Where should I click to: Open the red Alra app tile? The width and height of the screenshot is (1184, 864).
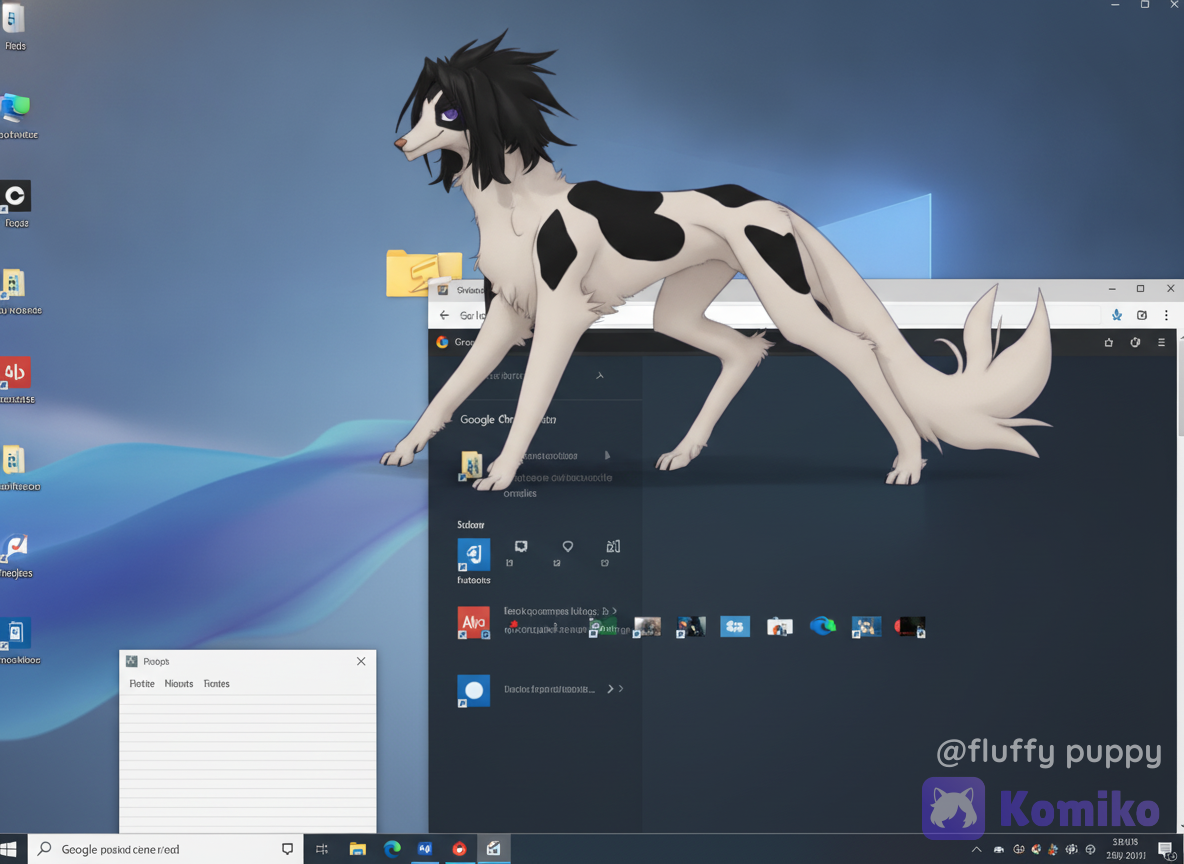pyautogui.click(x=473, y=623)
